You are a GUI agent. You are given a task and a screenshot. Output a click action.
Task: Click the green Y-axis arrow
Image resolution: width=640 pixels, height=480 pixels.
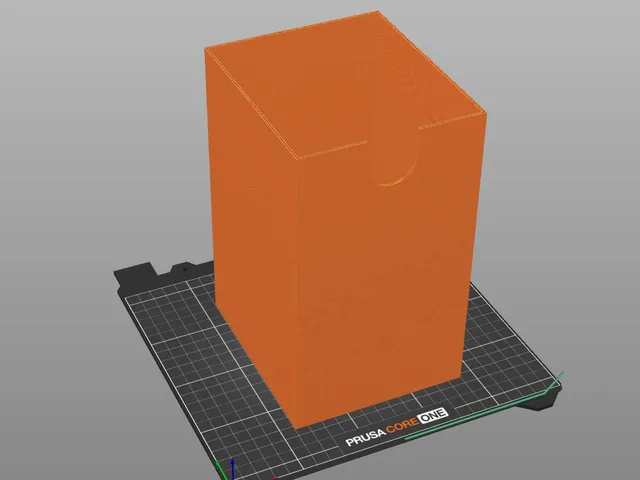(x=221, y=470)
